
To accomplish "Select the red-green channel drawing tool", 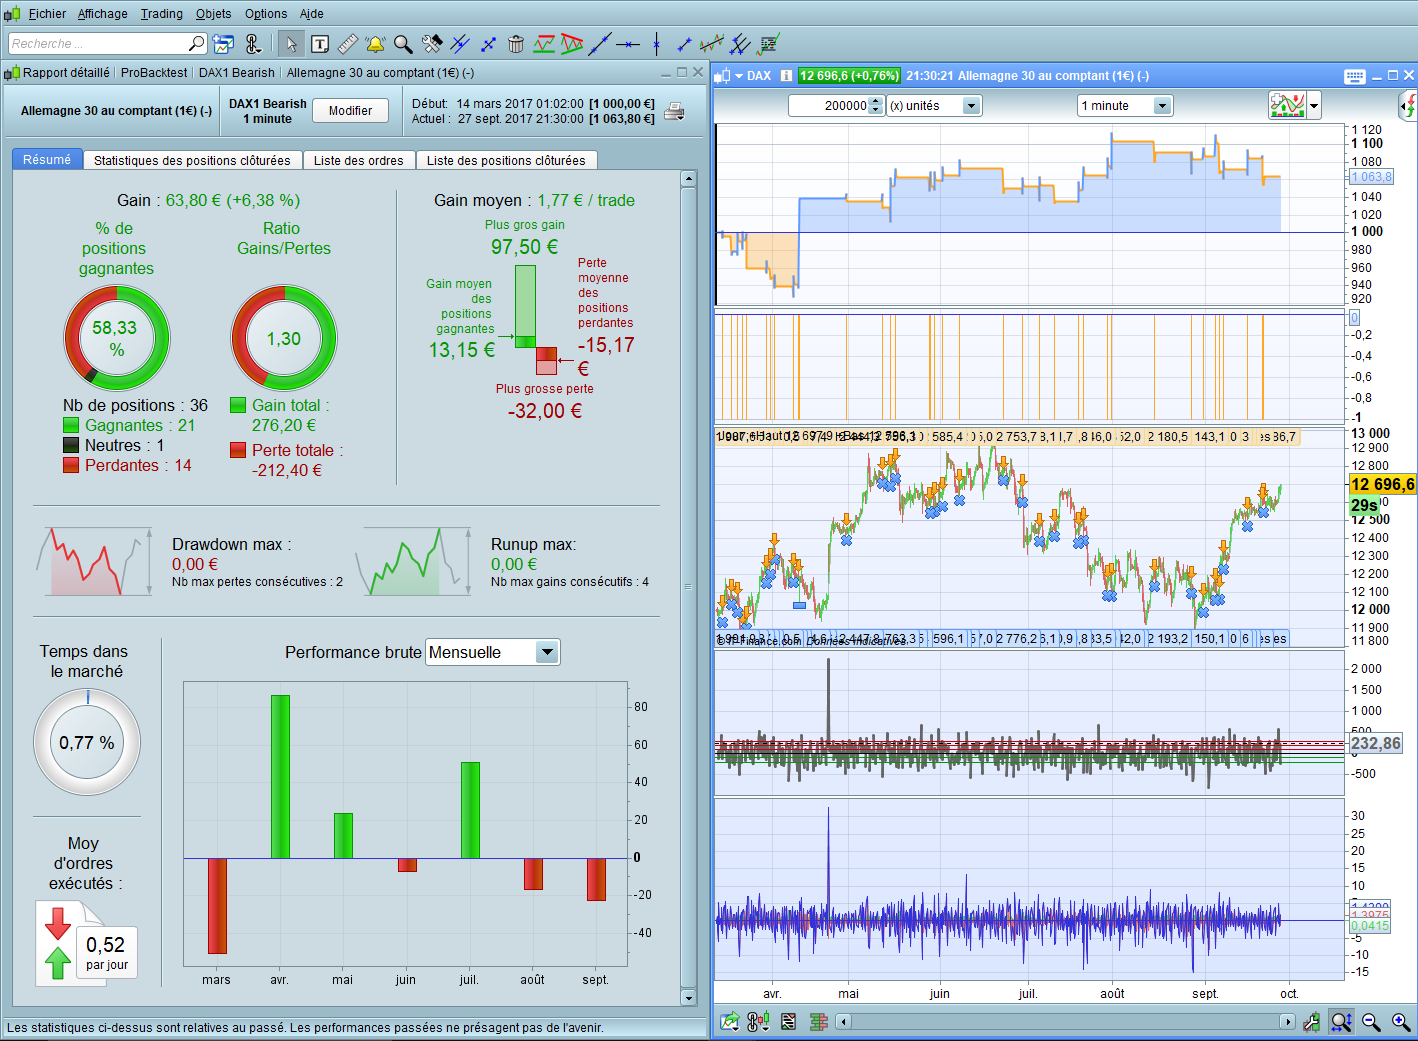I will [x=544, y=44].
